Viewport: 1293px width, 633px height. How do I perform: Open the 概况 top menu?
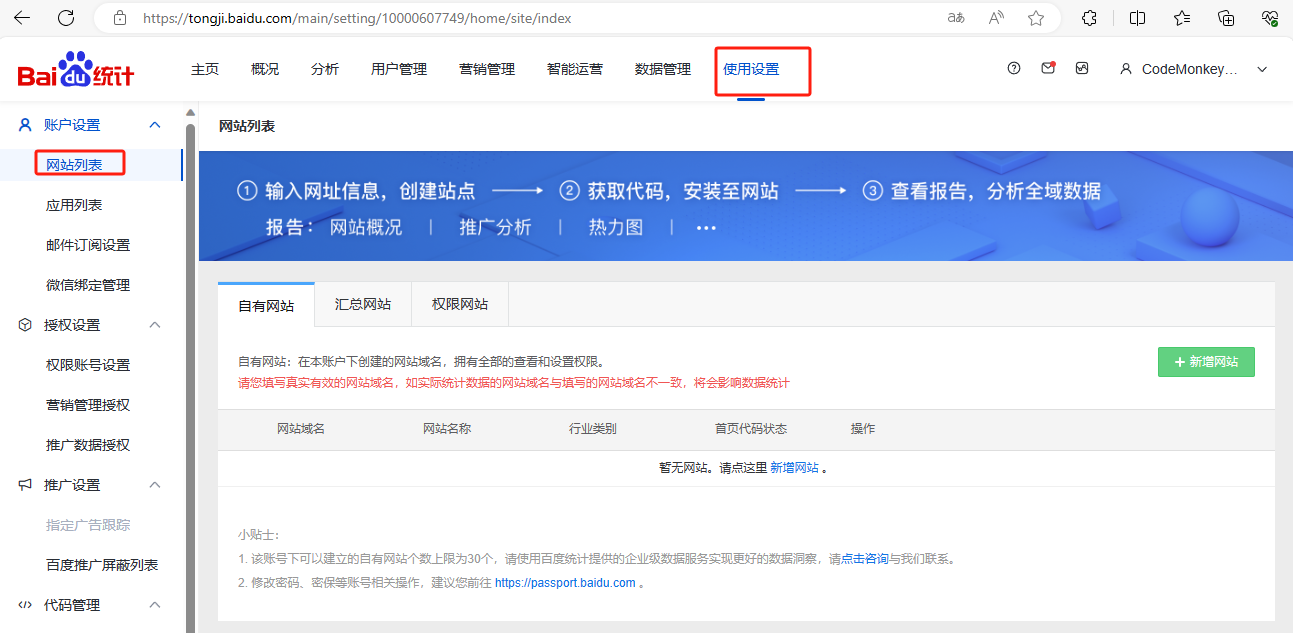click(265, 69)
